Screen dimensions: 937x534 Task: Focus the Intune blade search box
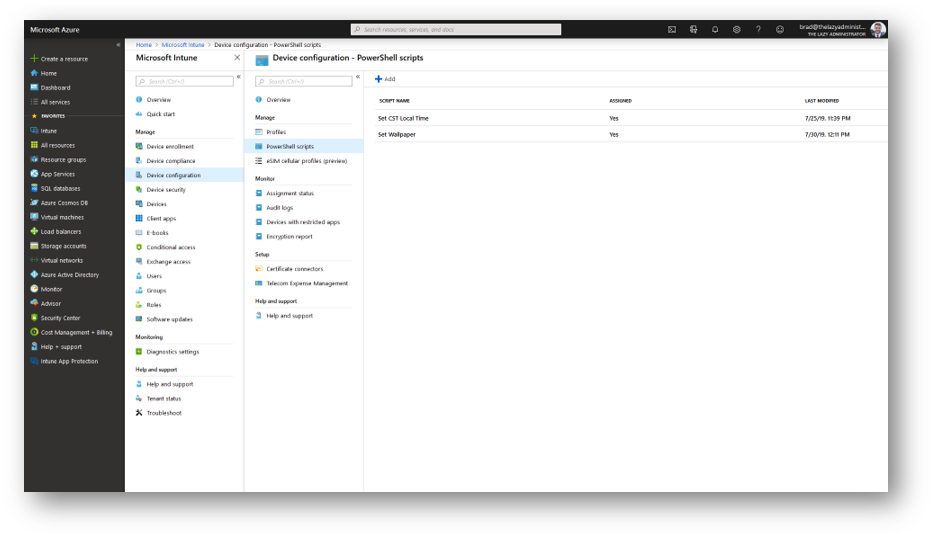point(185,81)
